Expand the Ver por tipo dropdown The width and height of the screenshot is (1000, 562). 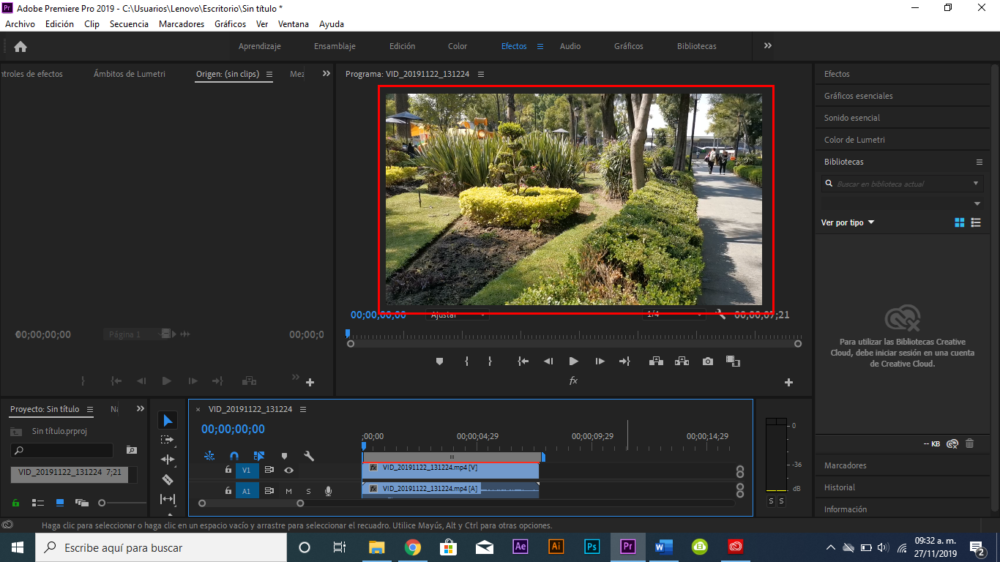point(848,223)
